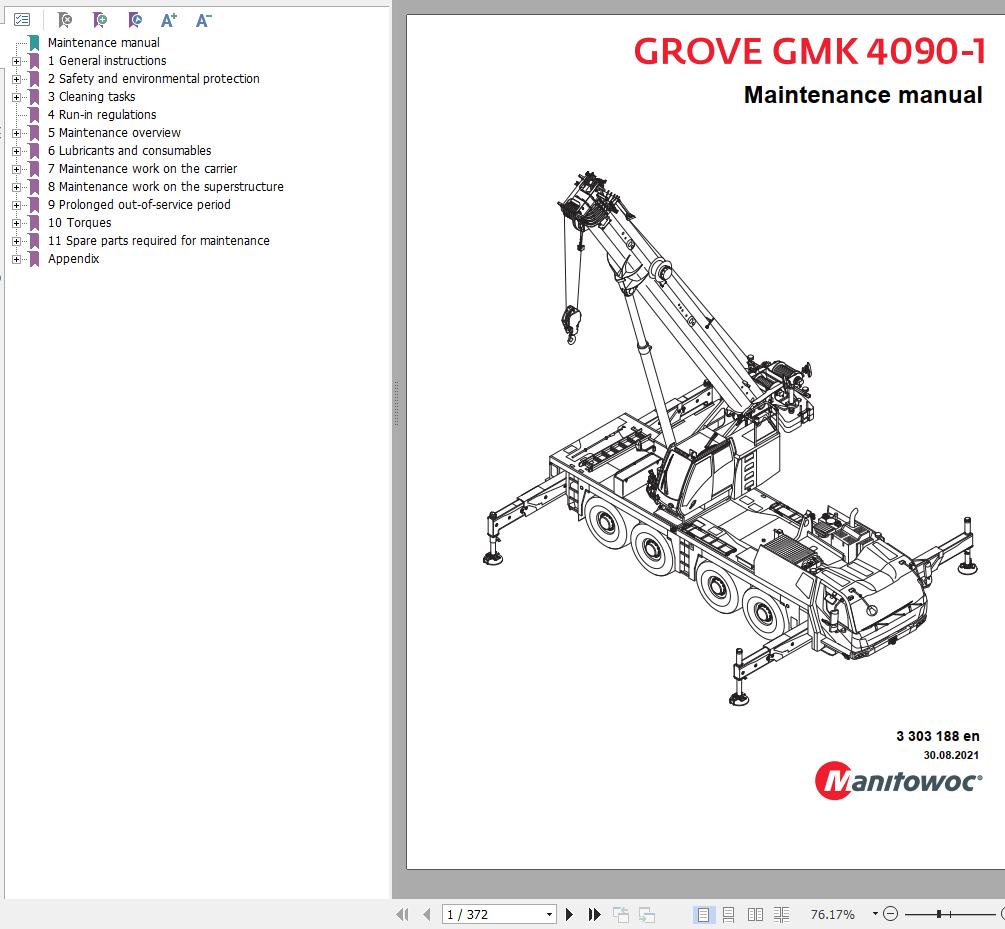This screenshot has width=1005, height=929.
Task: Go to the previous page
Action: click(x=426, y=914)
